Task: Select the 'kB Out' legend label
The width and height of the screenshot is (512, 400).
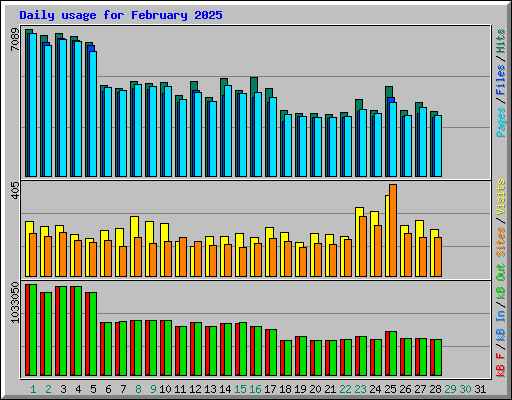Action: [x=500, y=281]
